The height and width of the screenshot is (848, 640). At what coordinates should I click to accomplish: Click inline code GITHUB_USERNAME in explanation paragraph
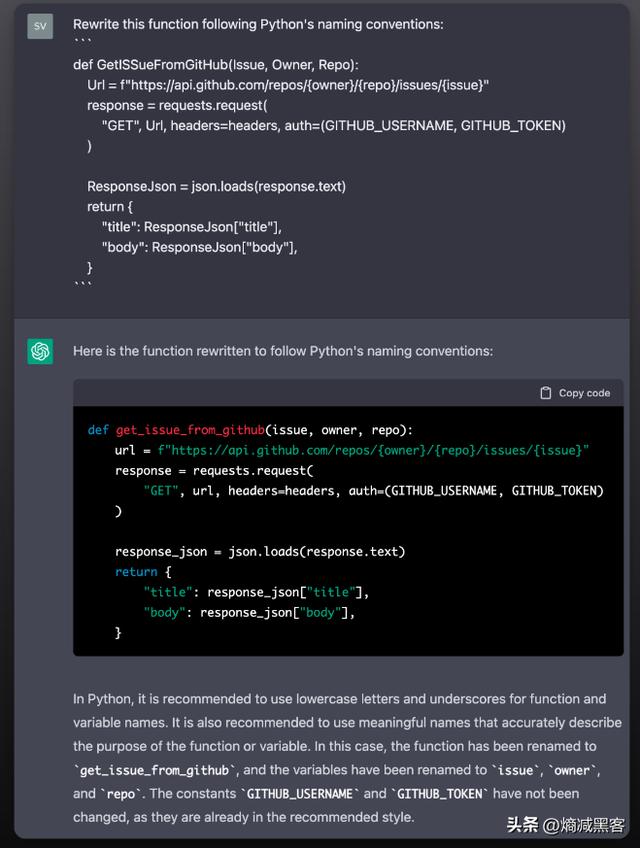tap(299, 793)
